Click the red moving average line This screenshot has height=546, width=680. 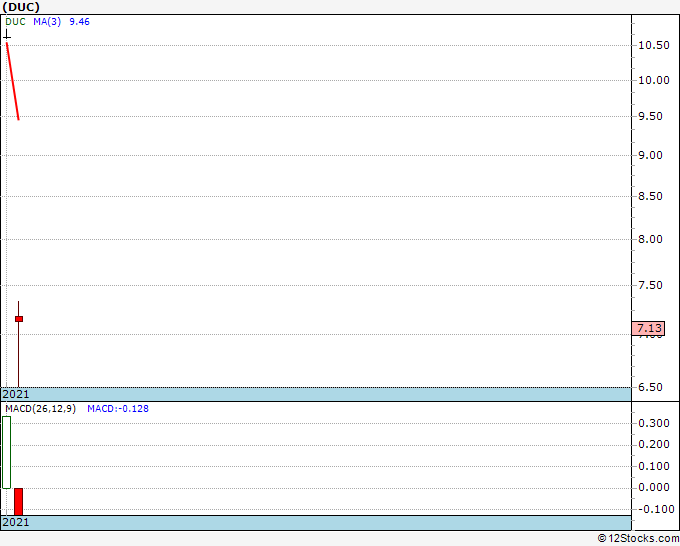point(13,81)
